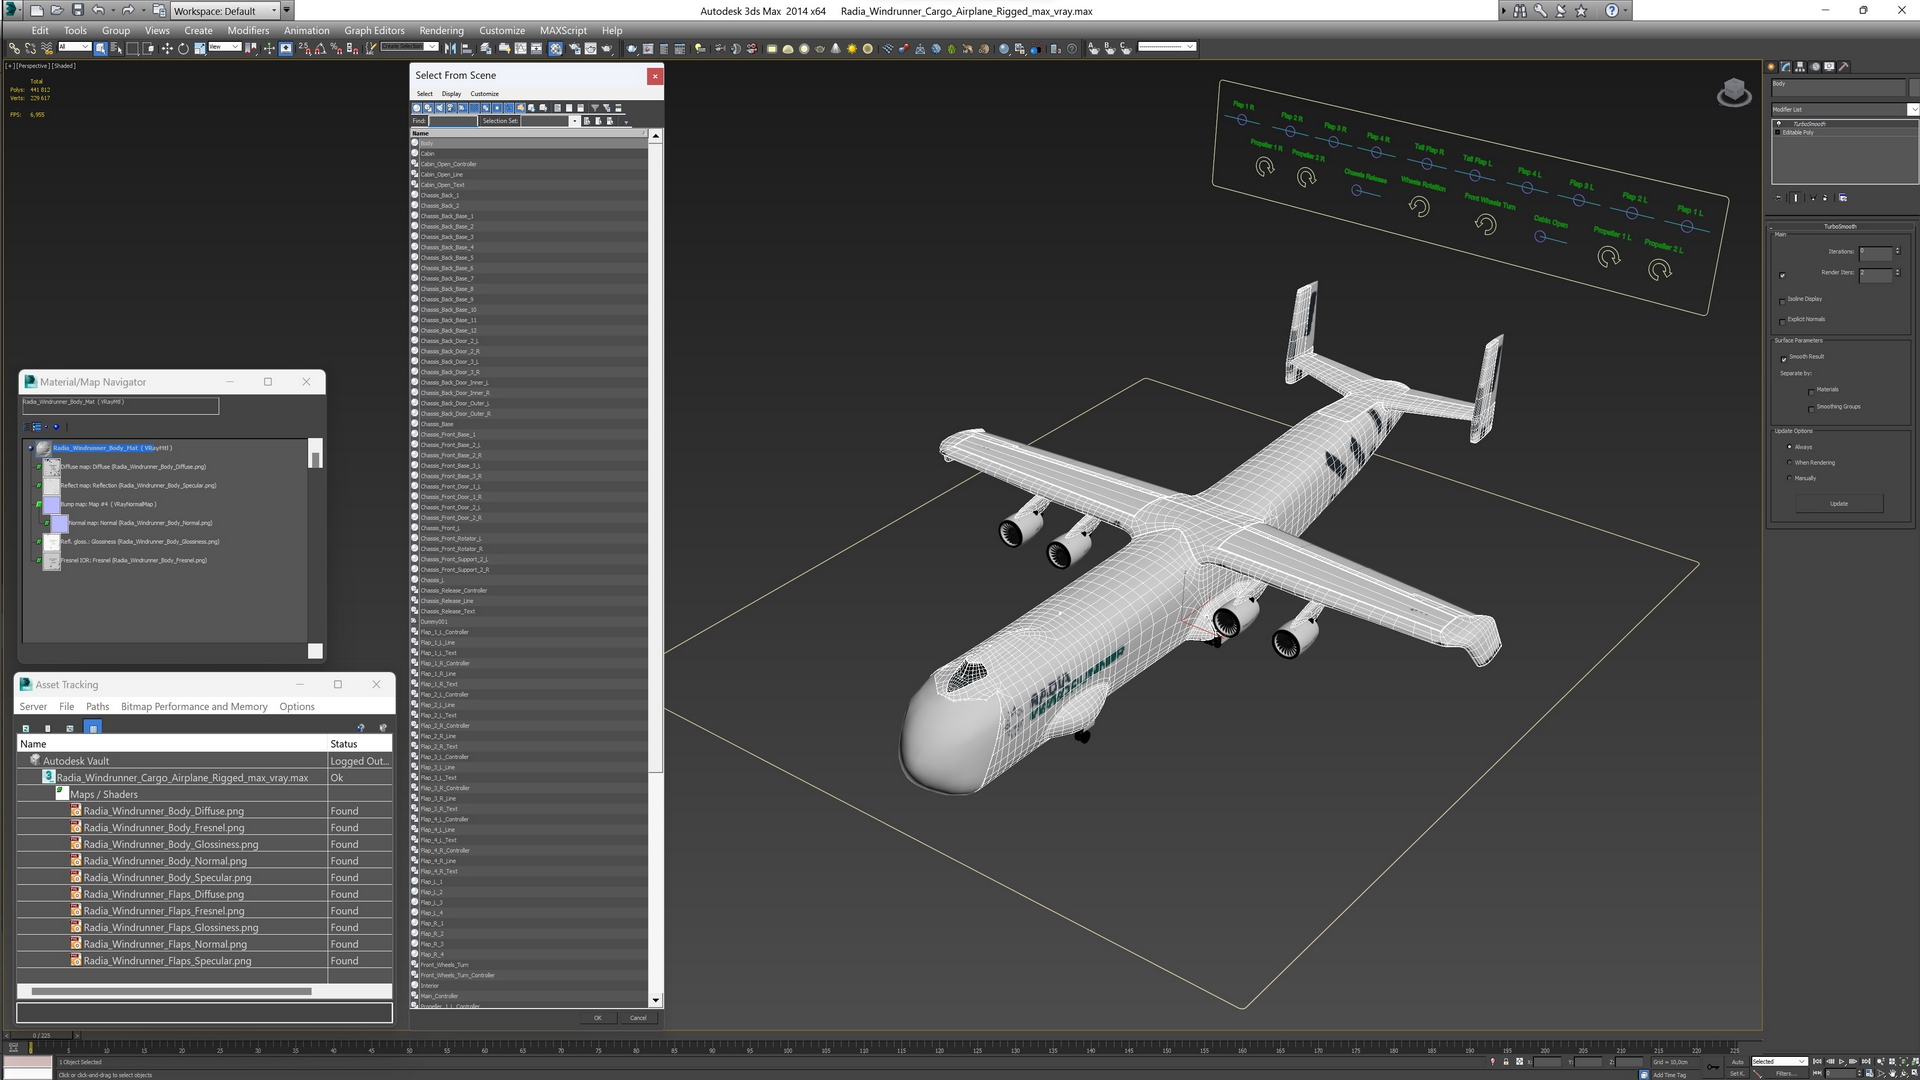Toggle the Isoline Display checkbox
Viewport: 1920px width, 1080px height.
click(x=1782, y=300)
